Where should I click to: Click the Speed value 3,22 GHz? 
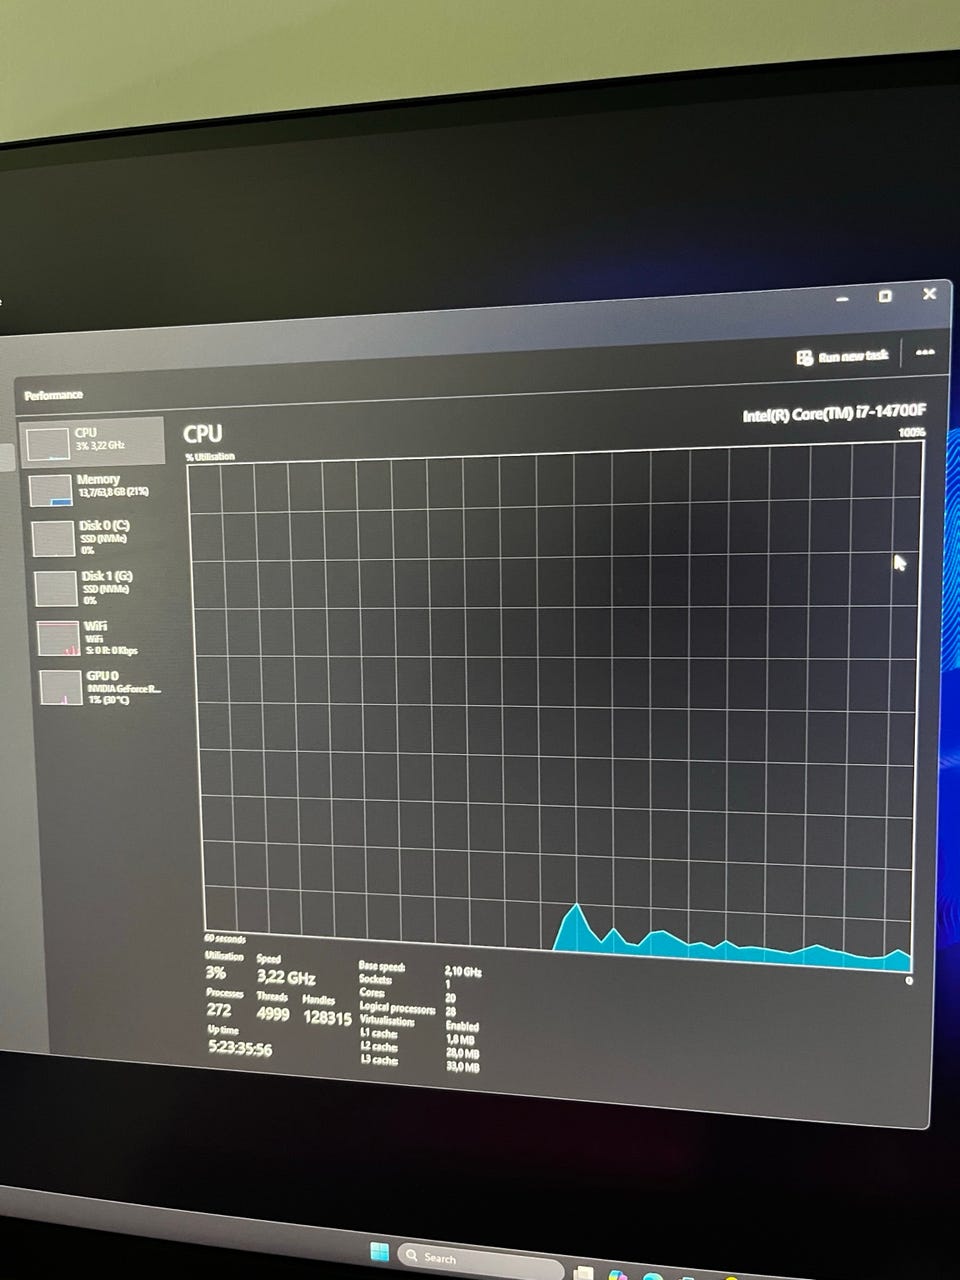coord(286,977)
